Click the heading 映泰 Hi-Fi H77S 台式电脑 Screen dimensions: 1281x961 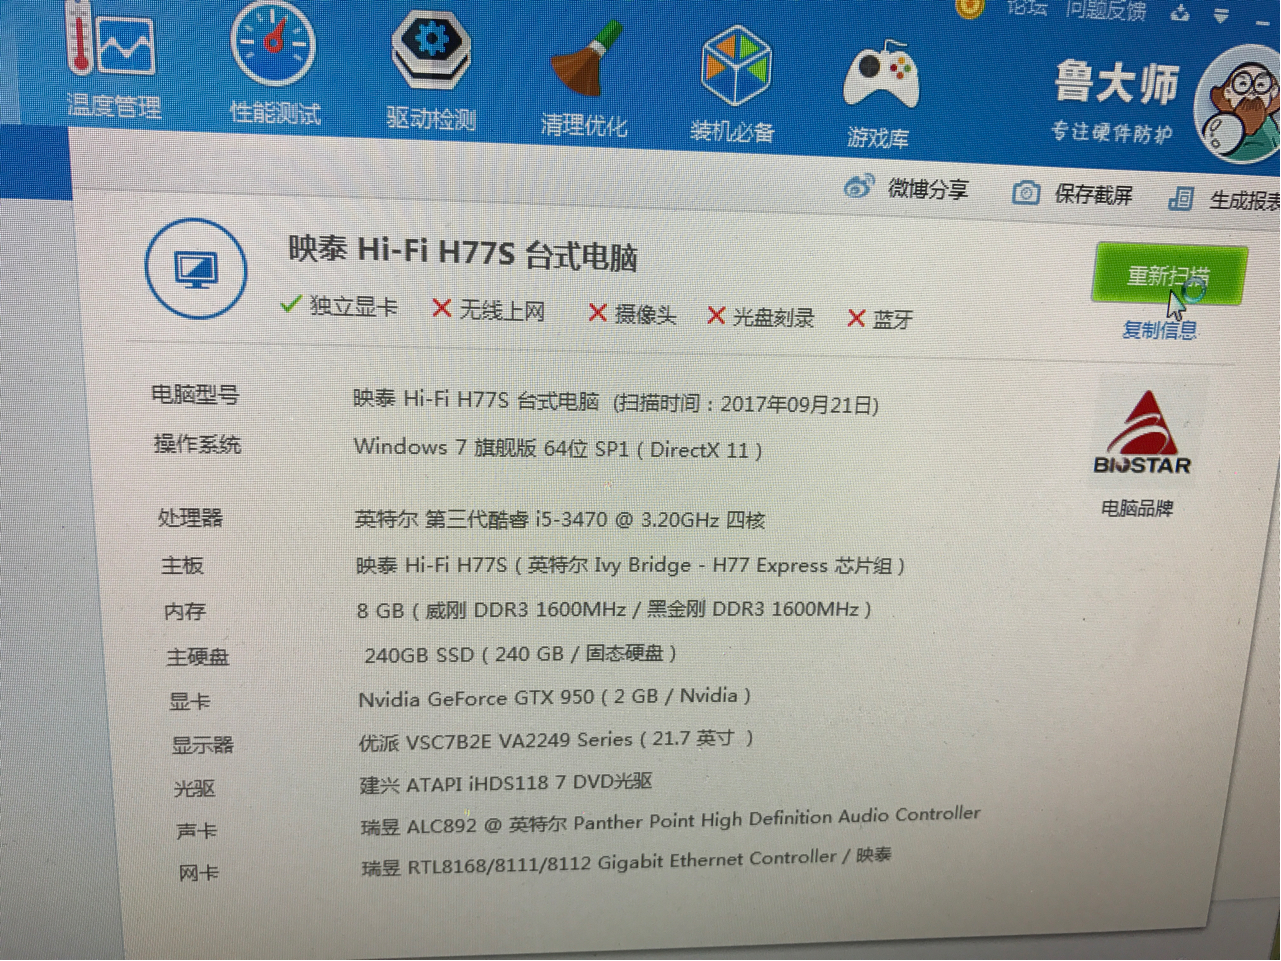[463, 252]
